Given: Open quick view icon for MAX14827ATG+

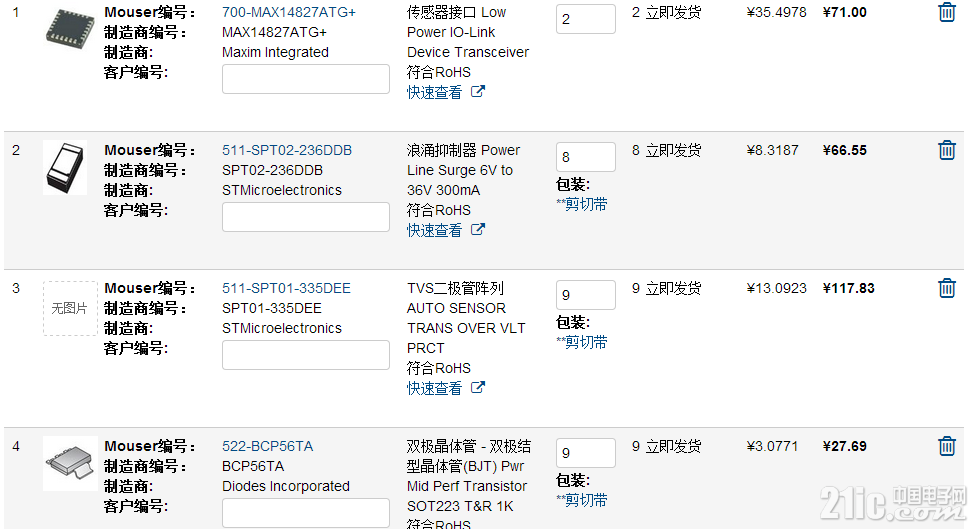Looking at the screenshot, I should [x=478, y=92].
